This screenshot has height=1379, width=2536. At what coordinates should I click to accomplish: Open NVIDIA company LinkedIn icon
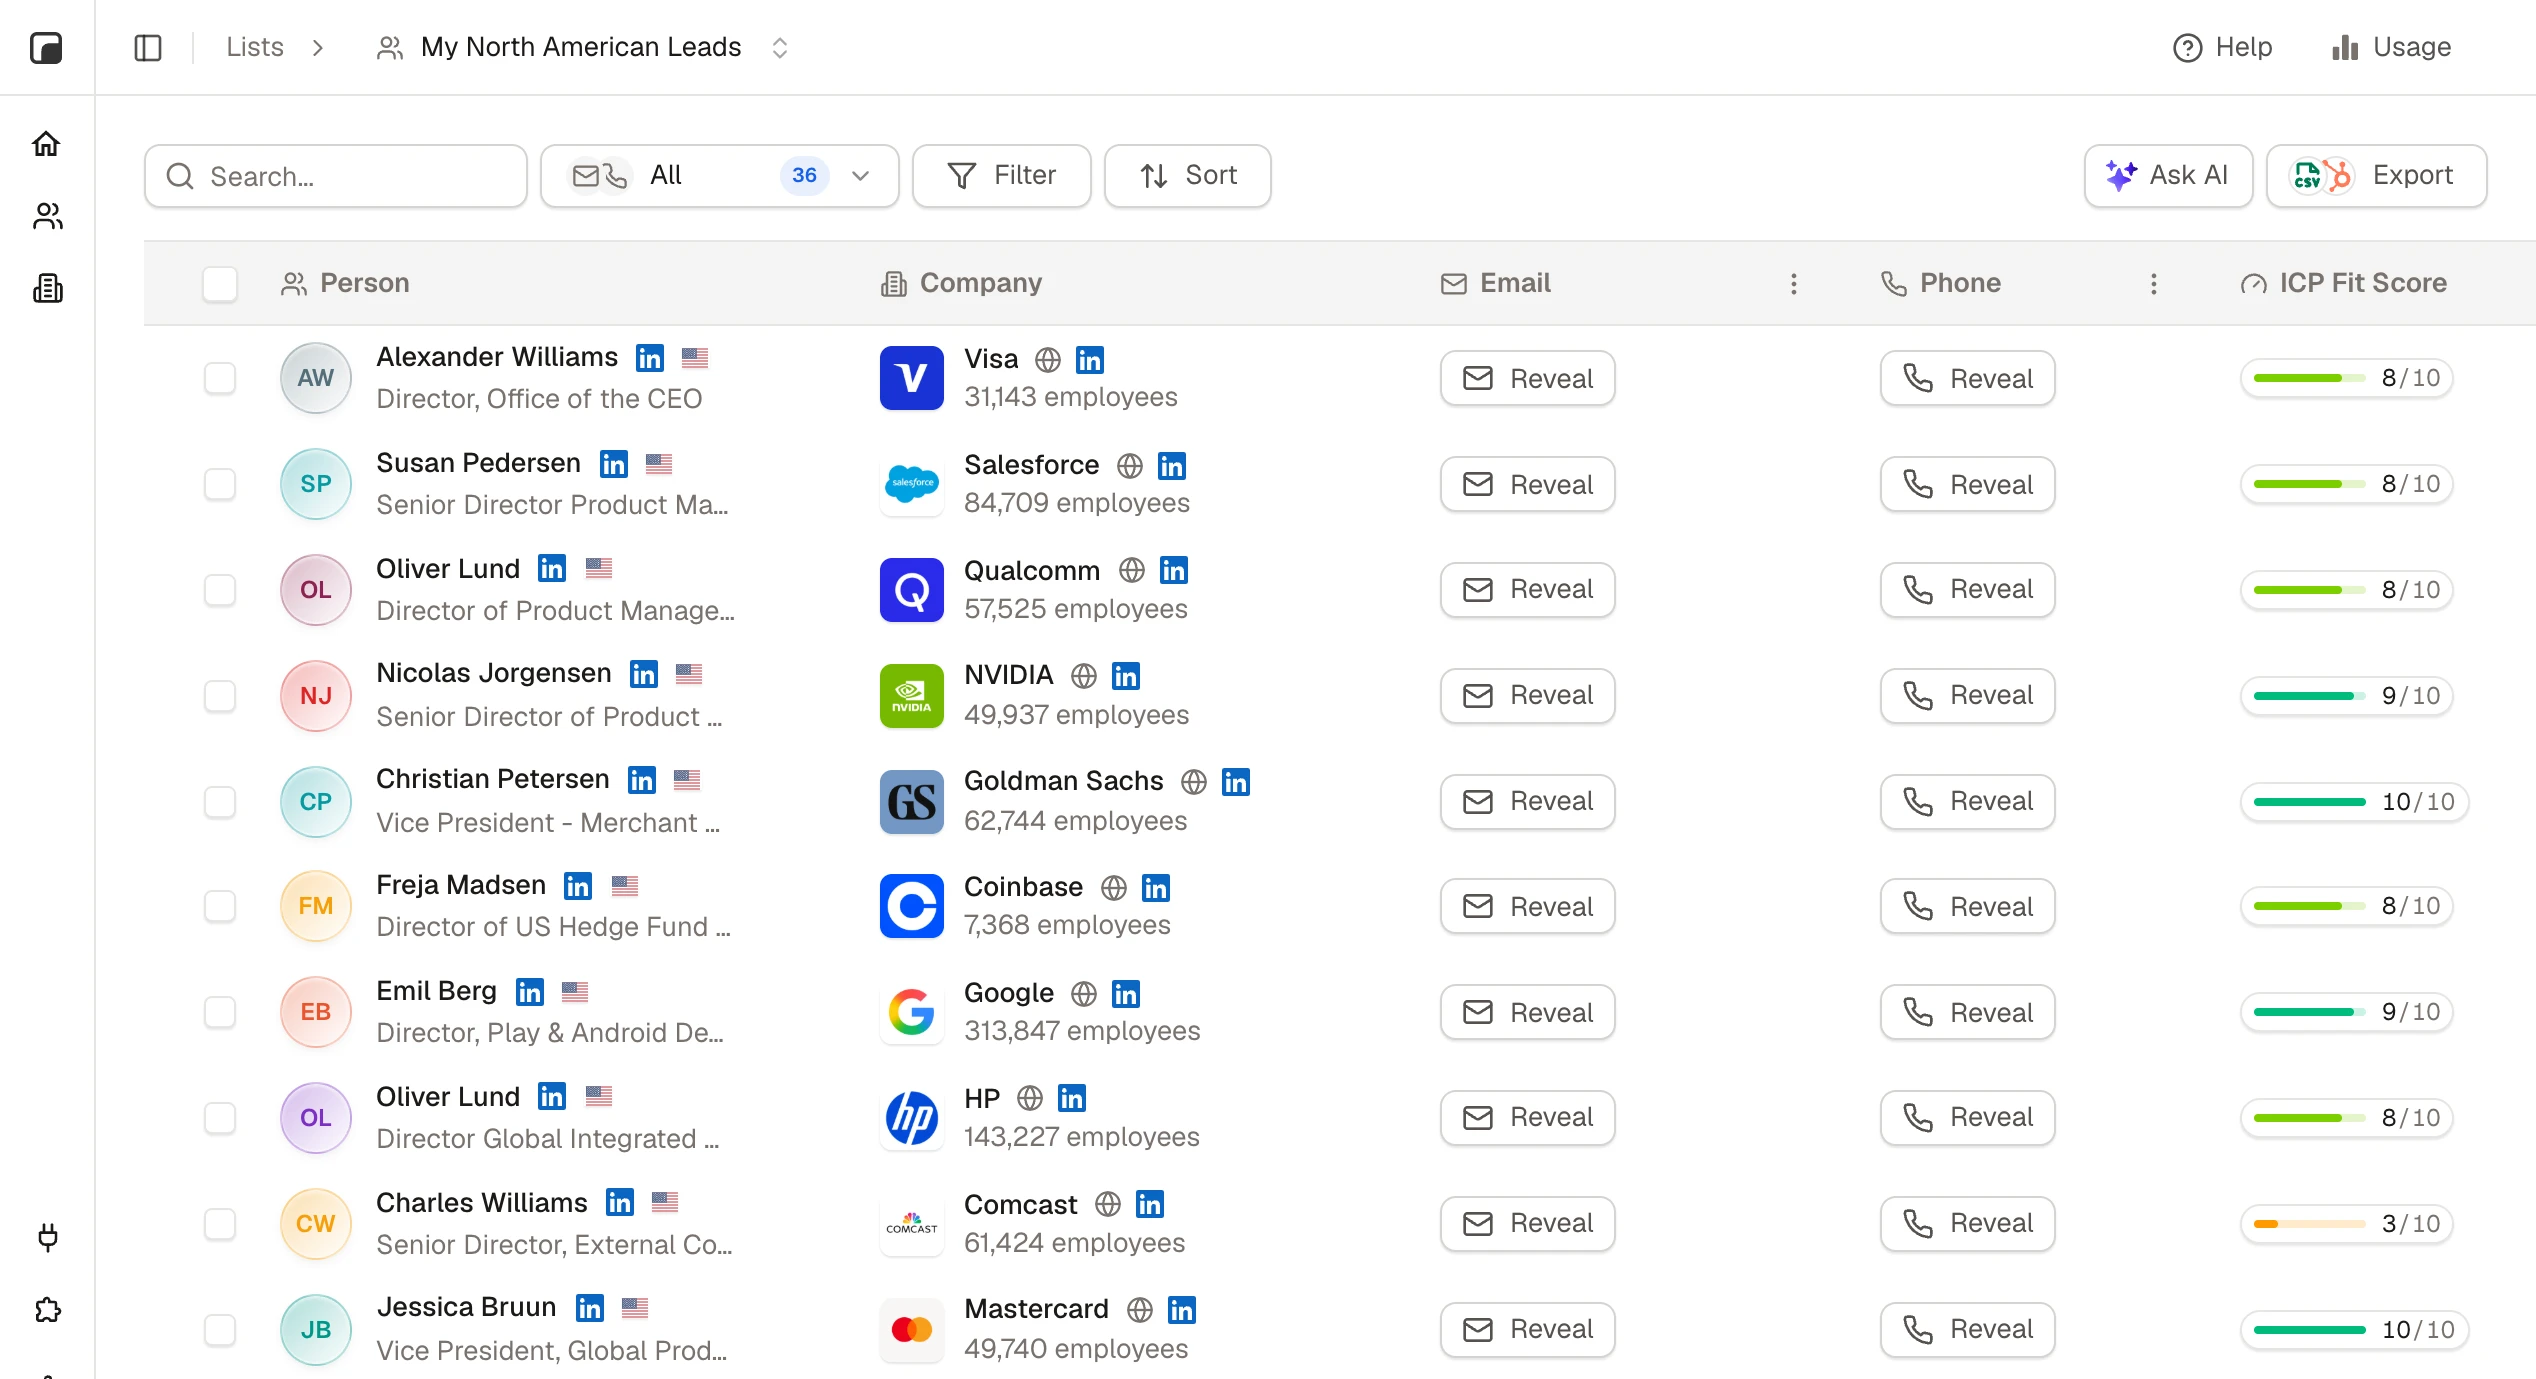pos(1126,676)
